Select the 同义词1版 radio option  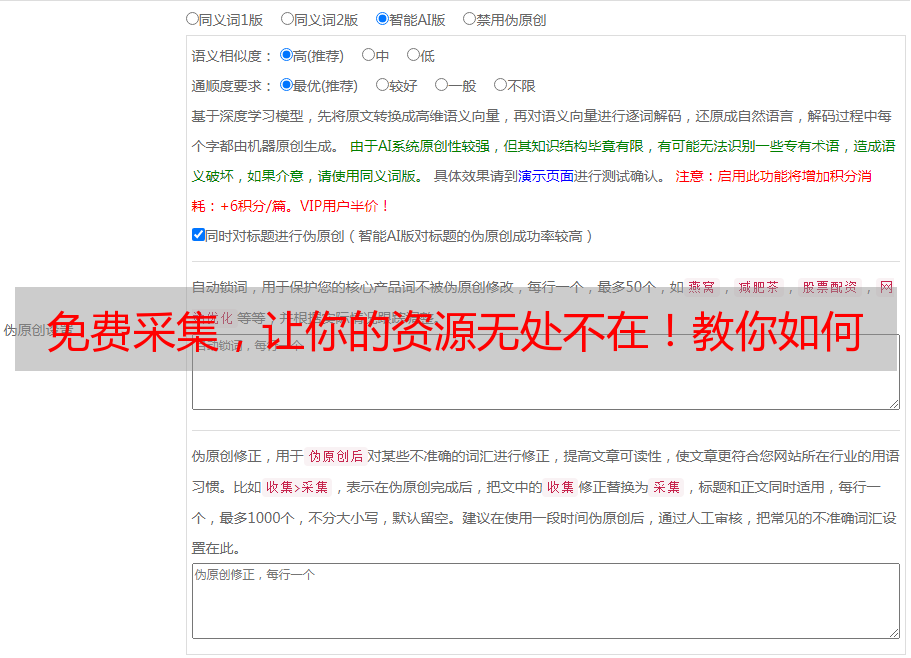click(192, 19)
